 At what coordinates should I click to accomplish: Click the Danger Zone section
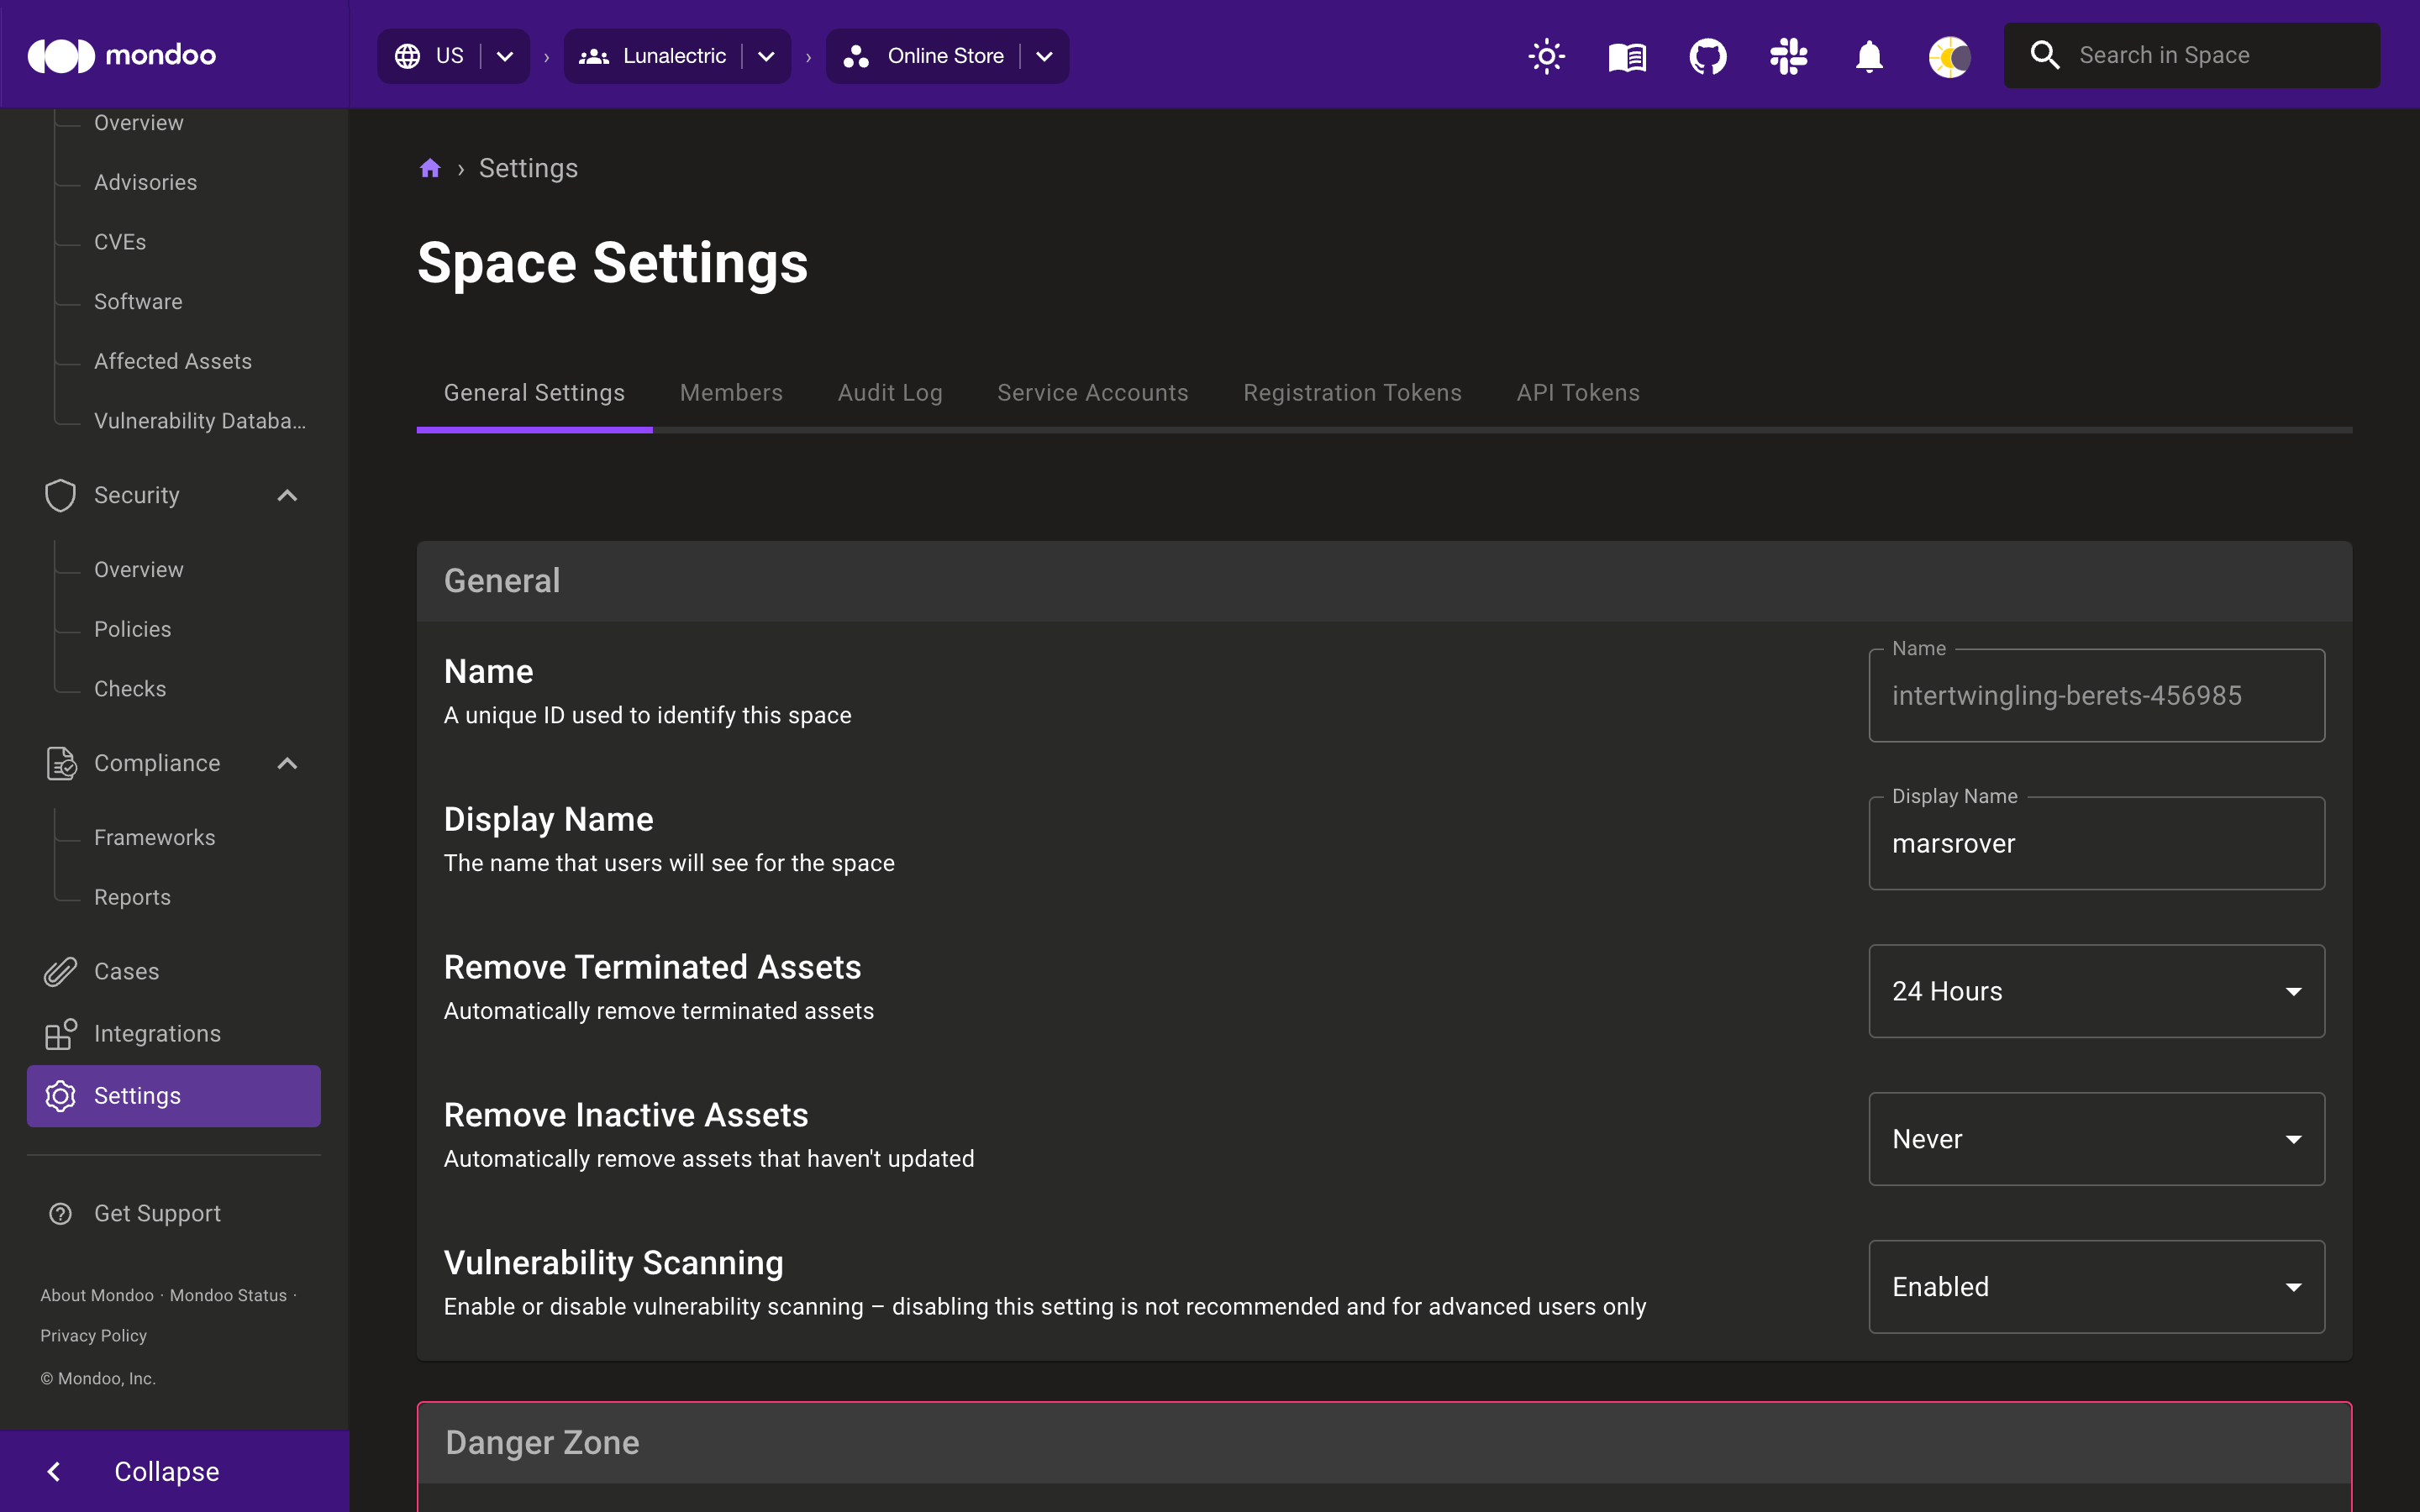coord(542,1441)
